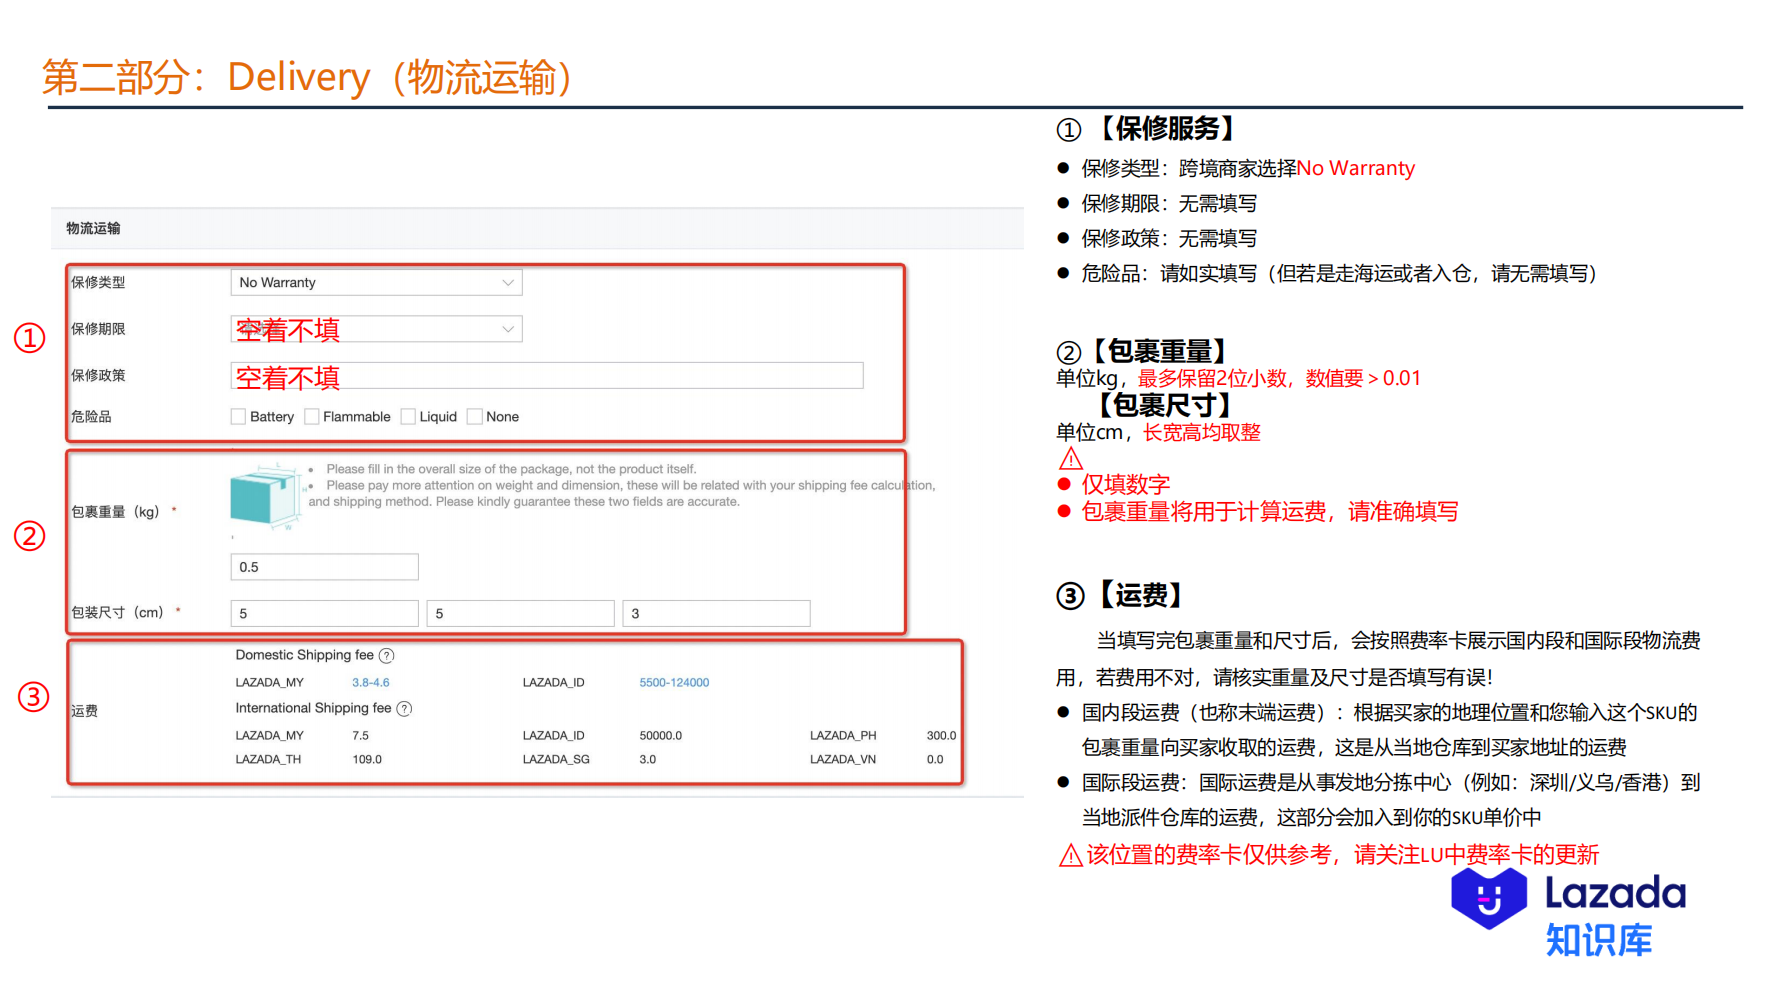The image size is (1778, 1000).
Task: Click the 300.0 fee for LAZADA_PH
Action: pos(941,736)
